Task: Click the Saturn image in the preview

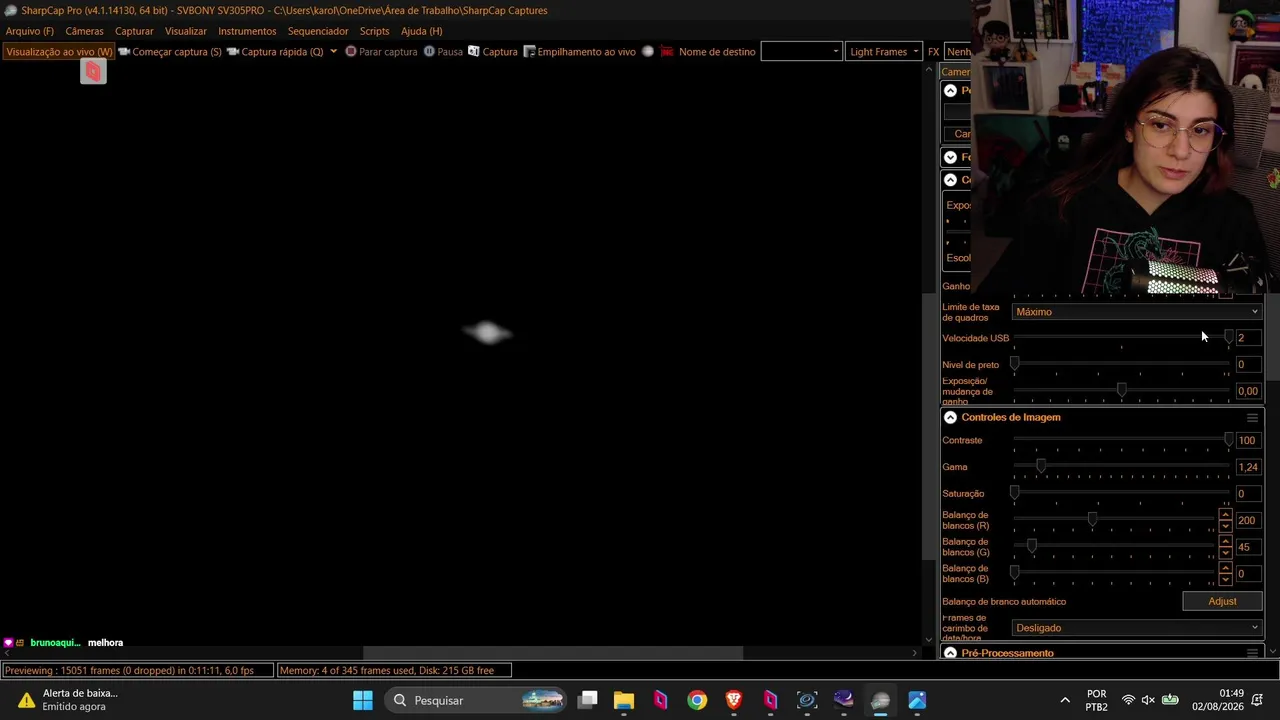Action: click(x=488, y=333)
